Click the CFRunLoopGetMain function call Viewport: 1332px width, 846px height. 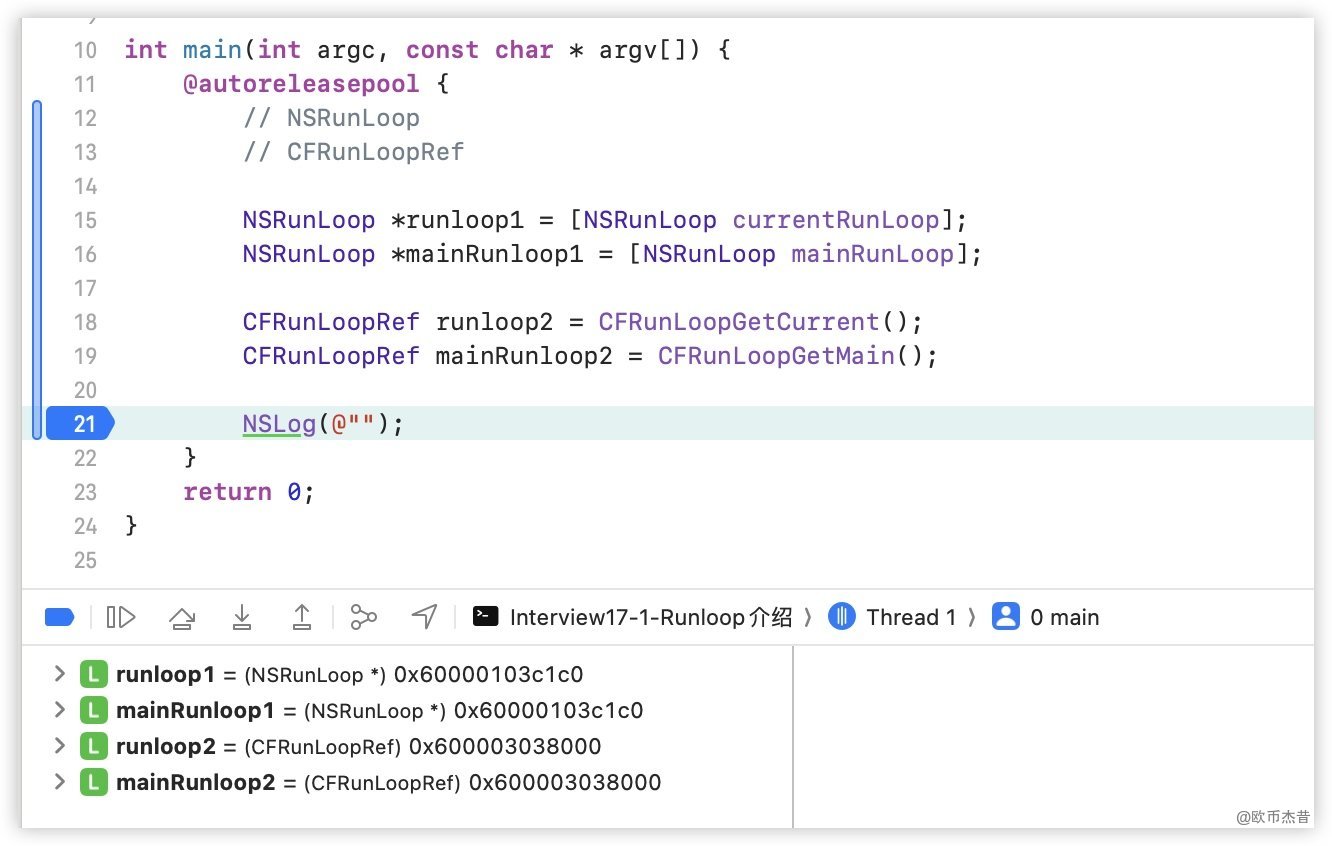click(775, 356)
